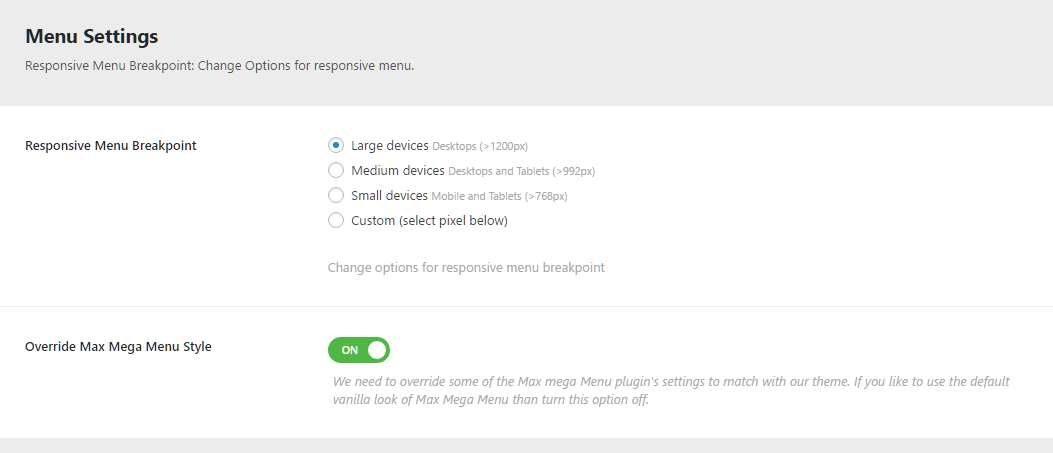Click the Override Max Mega Menu Style label

(x=118, y=347)
